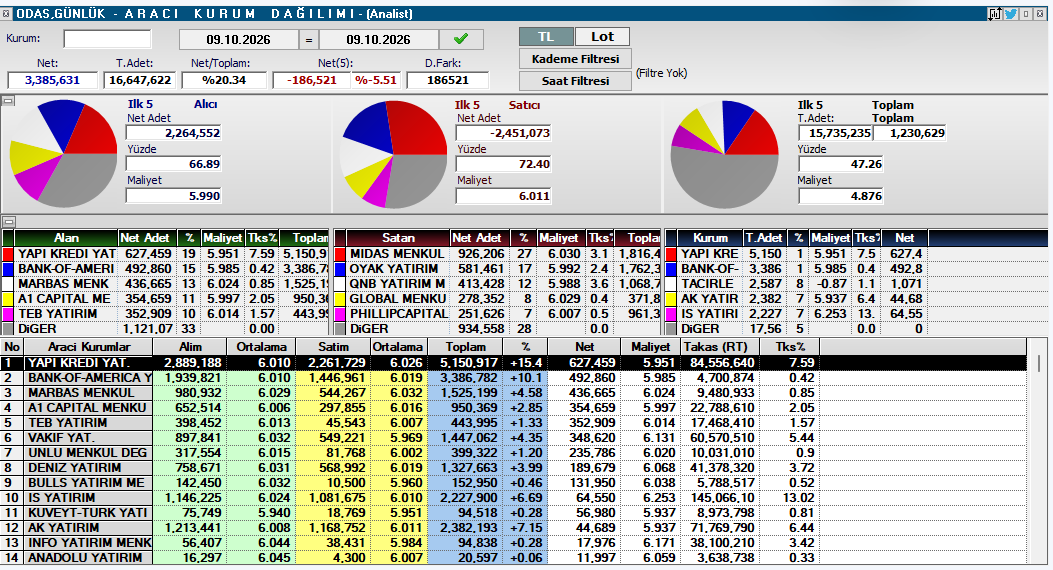The width and height of the screenshot is (1053, 570).
Task: Click QNB YATIRIM M in Satan table
Action: click(397, 283)
